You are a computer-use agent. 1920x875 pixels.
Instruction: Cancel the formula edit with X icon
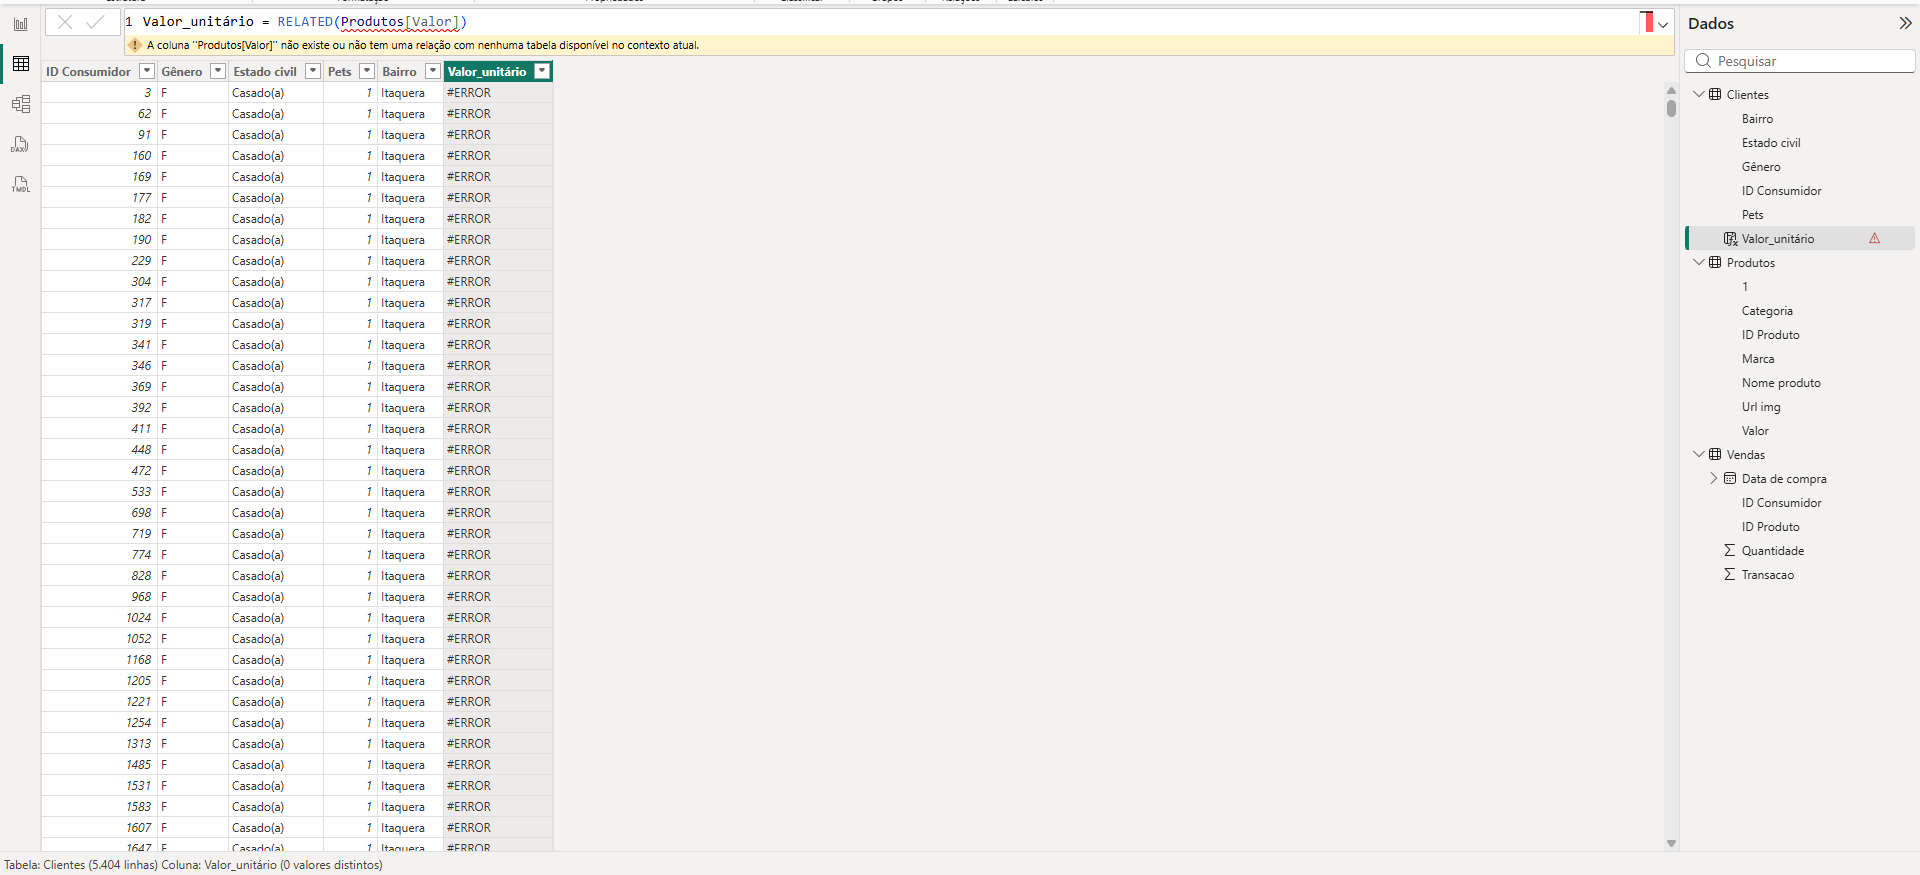pos(64,22)
